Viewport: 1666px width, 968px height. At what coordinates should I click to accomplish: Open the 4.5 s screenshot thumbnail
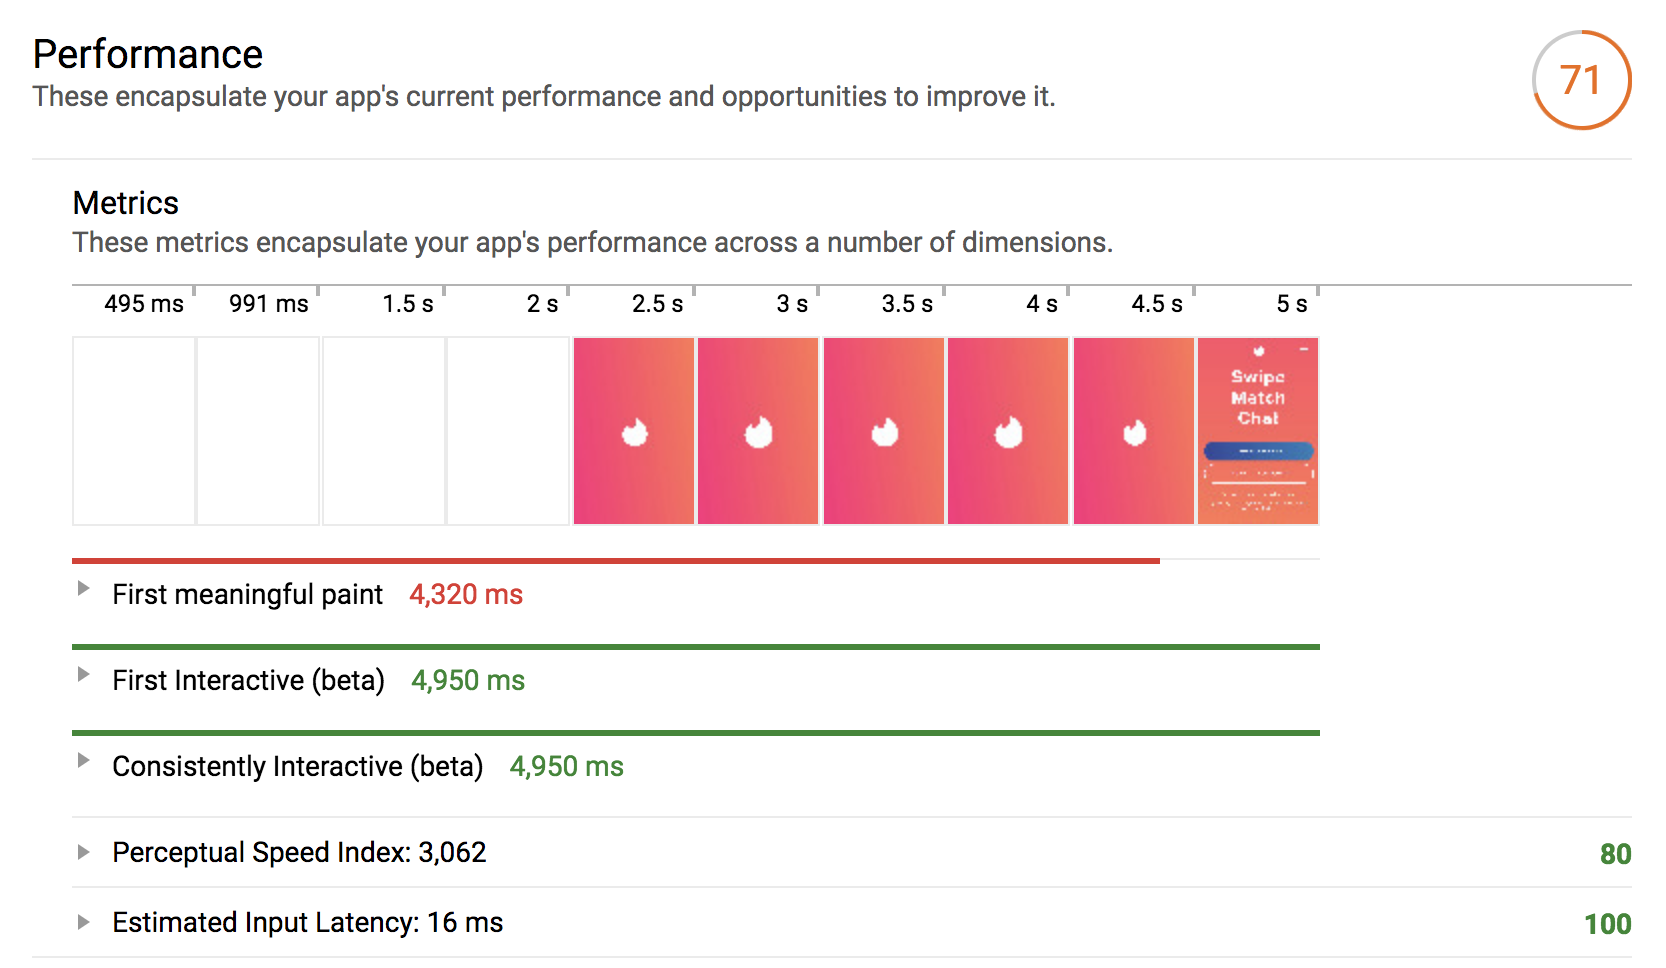point(1133,431)
